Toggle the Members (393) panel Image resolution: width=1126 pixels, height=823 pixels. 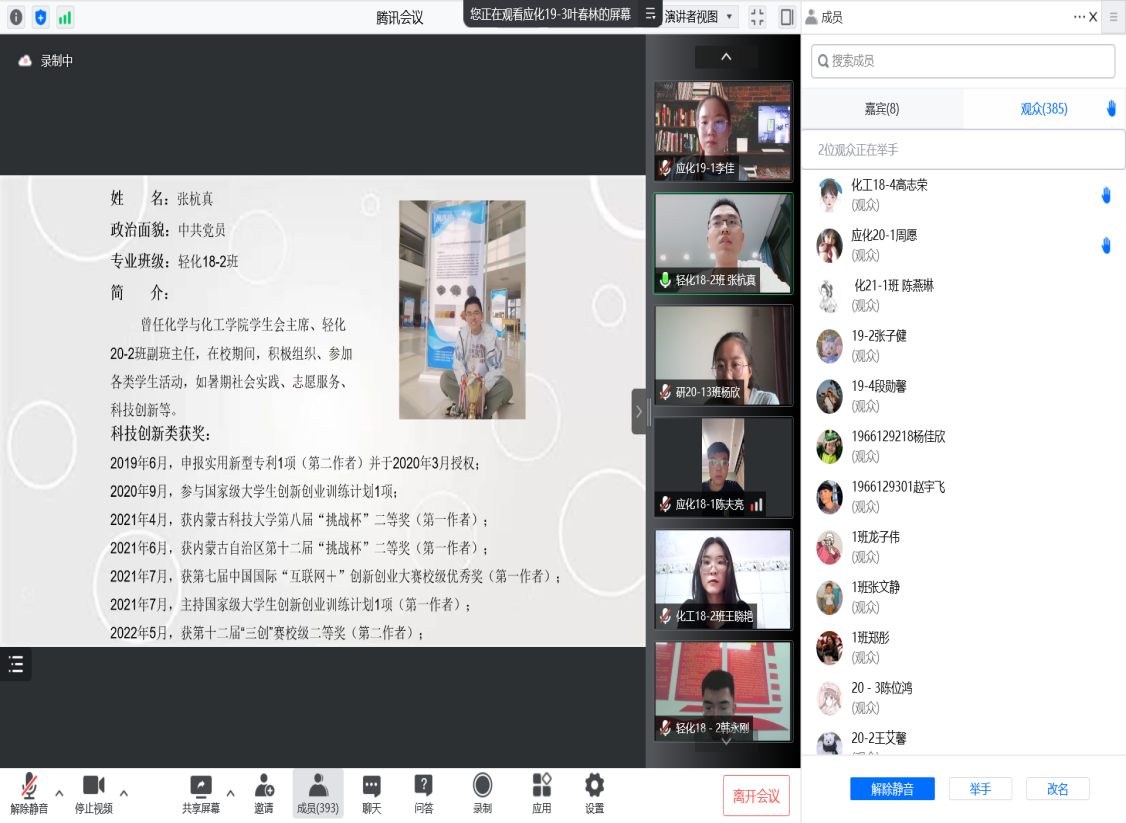point(317,793)
